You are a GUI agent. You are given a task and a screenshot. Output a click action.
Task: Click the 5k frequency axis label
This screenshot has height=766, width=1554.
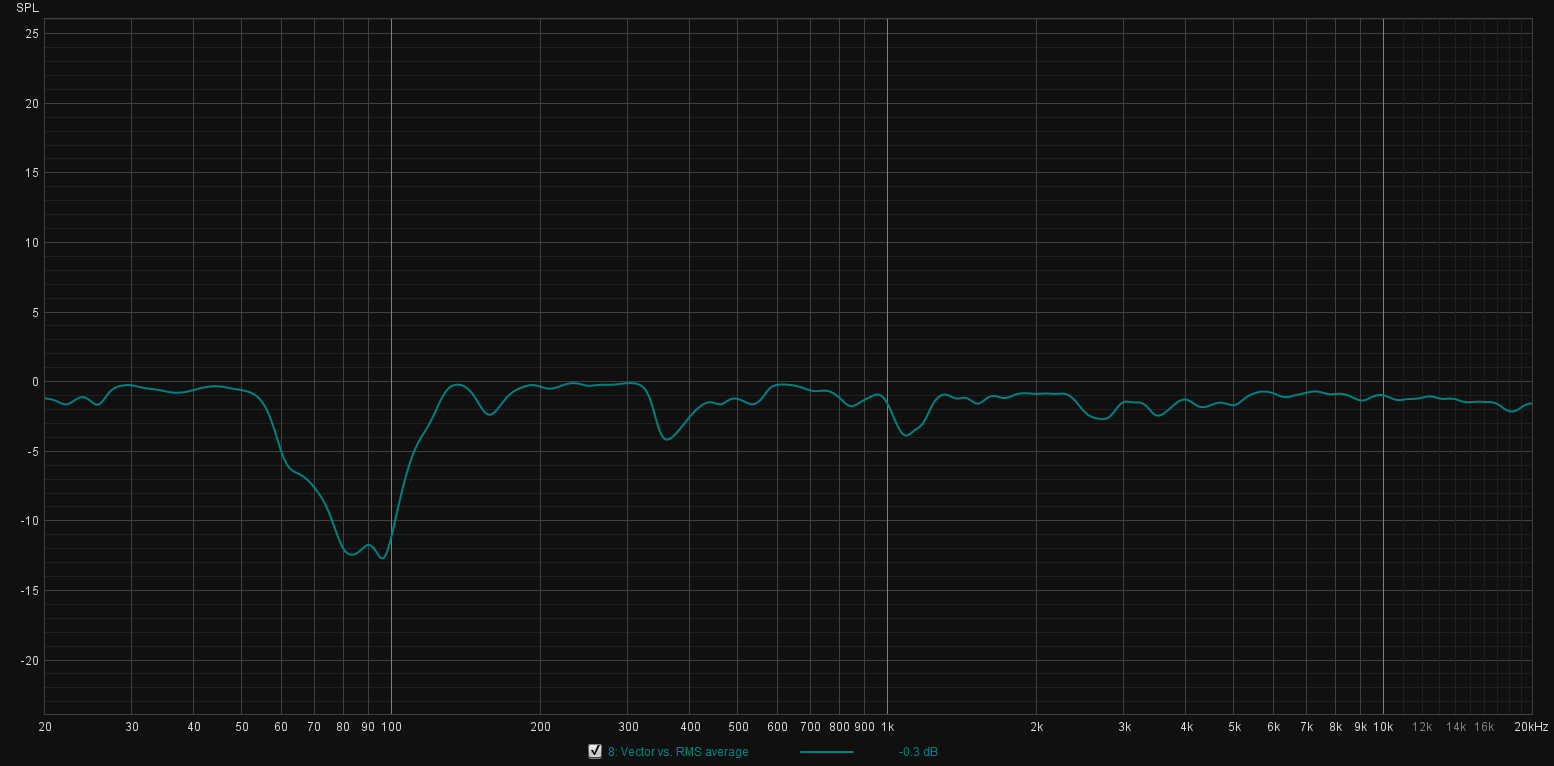[x=1234, y=727]
